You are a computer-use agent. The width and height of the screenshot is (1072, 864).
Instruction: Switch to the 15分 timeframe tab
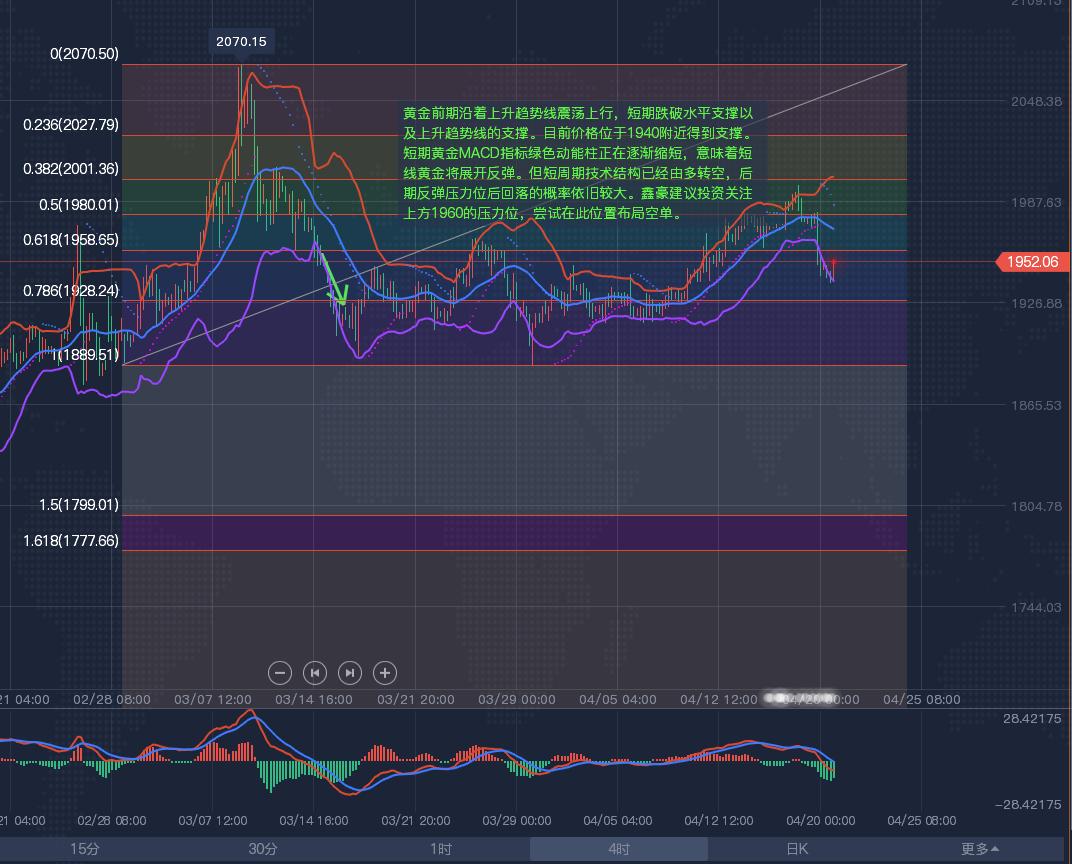(x=85, y=847)
